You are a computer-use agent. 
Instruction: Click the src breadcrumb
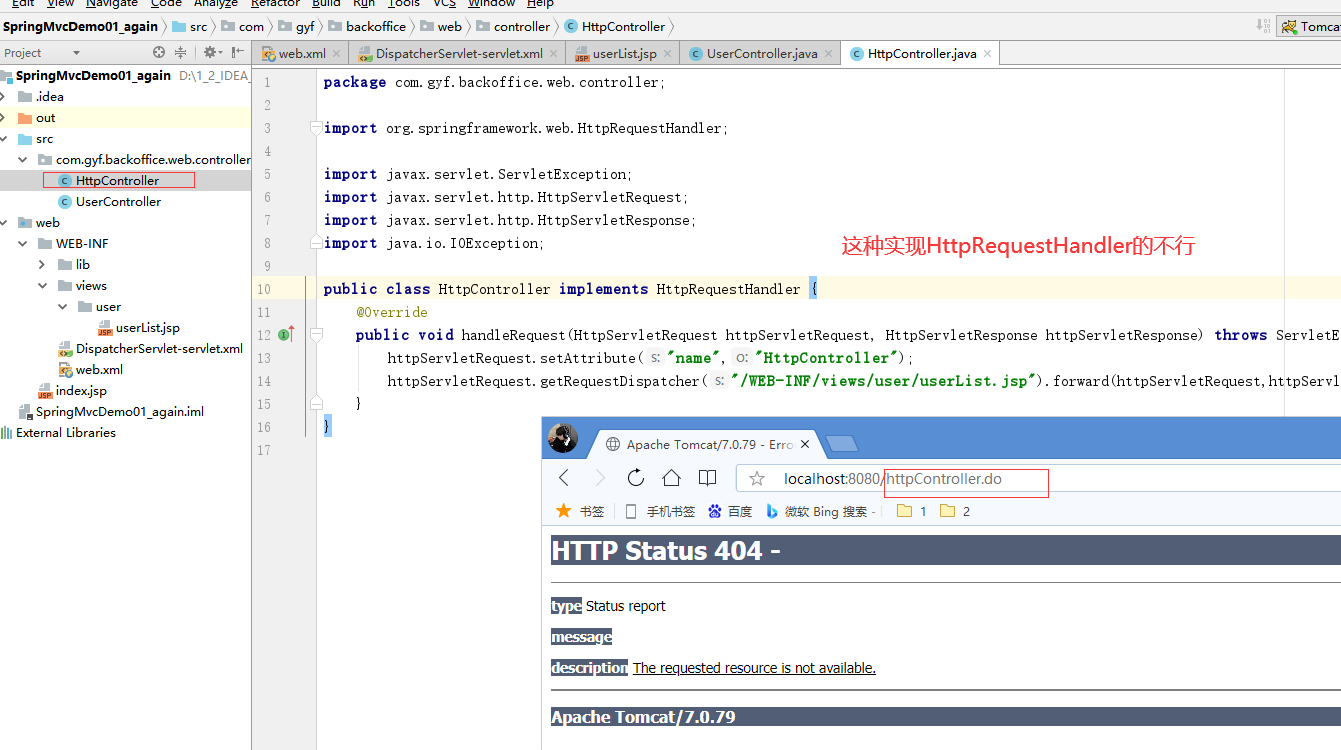(190, 27)
